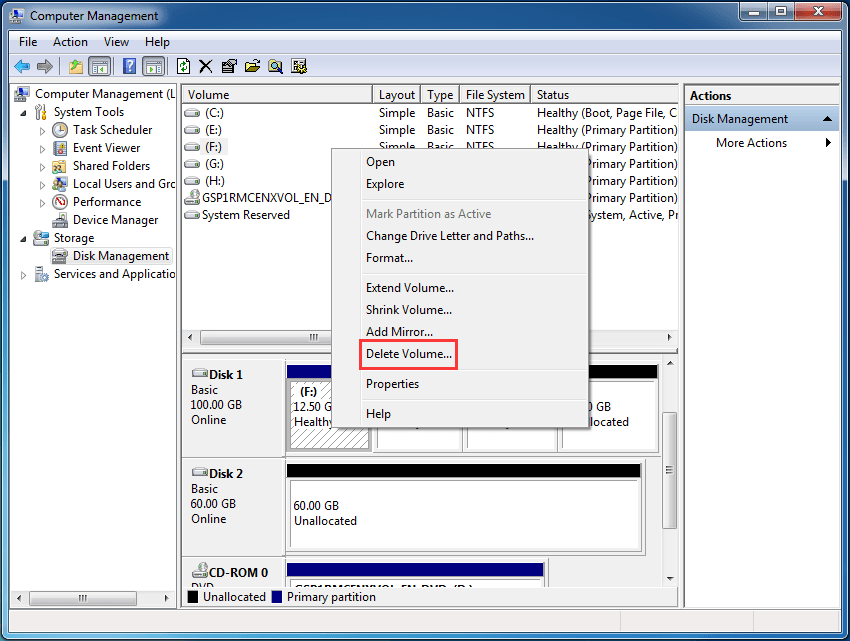Image resolution: width=850 pixels, height=641 pixels.
Task: Click the drive icon next to (C:)
Action: (x=192, y=113)
